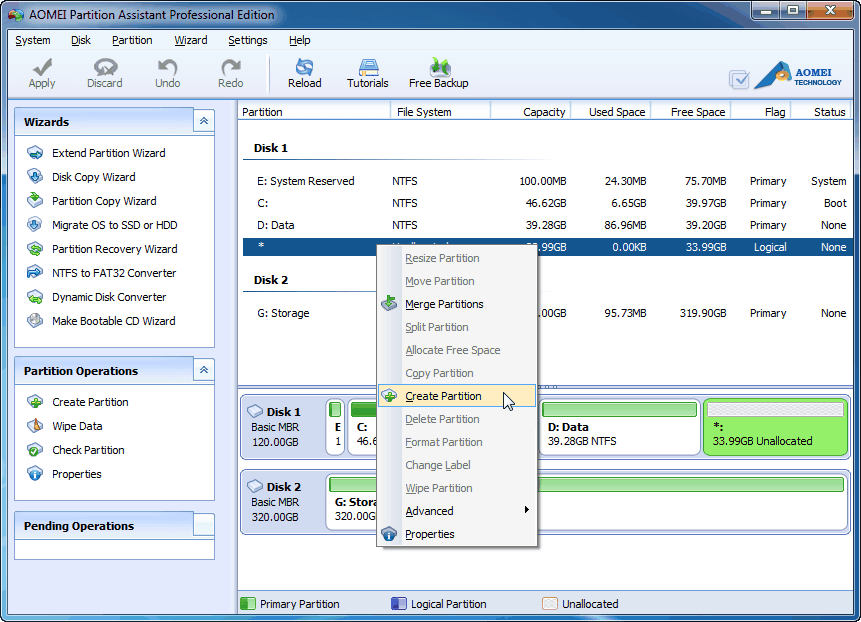Screen dimensions: 861x622
Task: Click the Disk 1 list heading
Action: [271, 148]
